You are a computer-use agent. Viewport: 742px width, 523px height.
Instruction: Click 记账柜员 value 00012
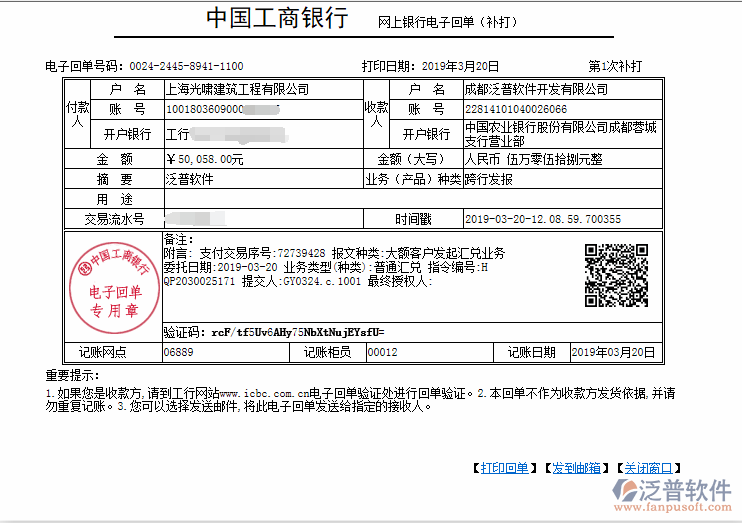[x=382, y=352]
